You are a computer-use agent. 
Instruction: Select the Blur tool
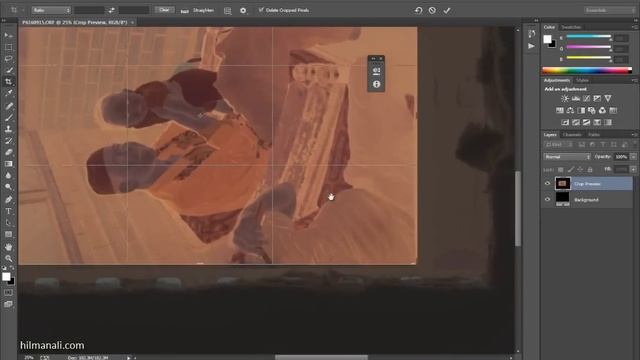tap(8, 175)
